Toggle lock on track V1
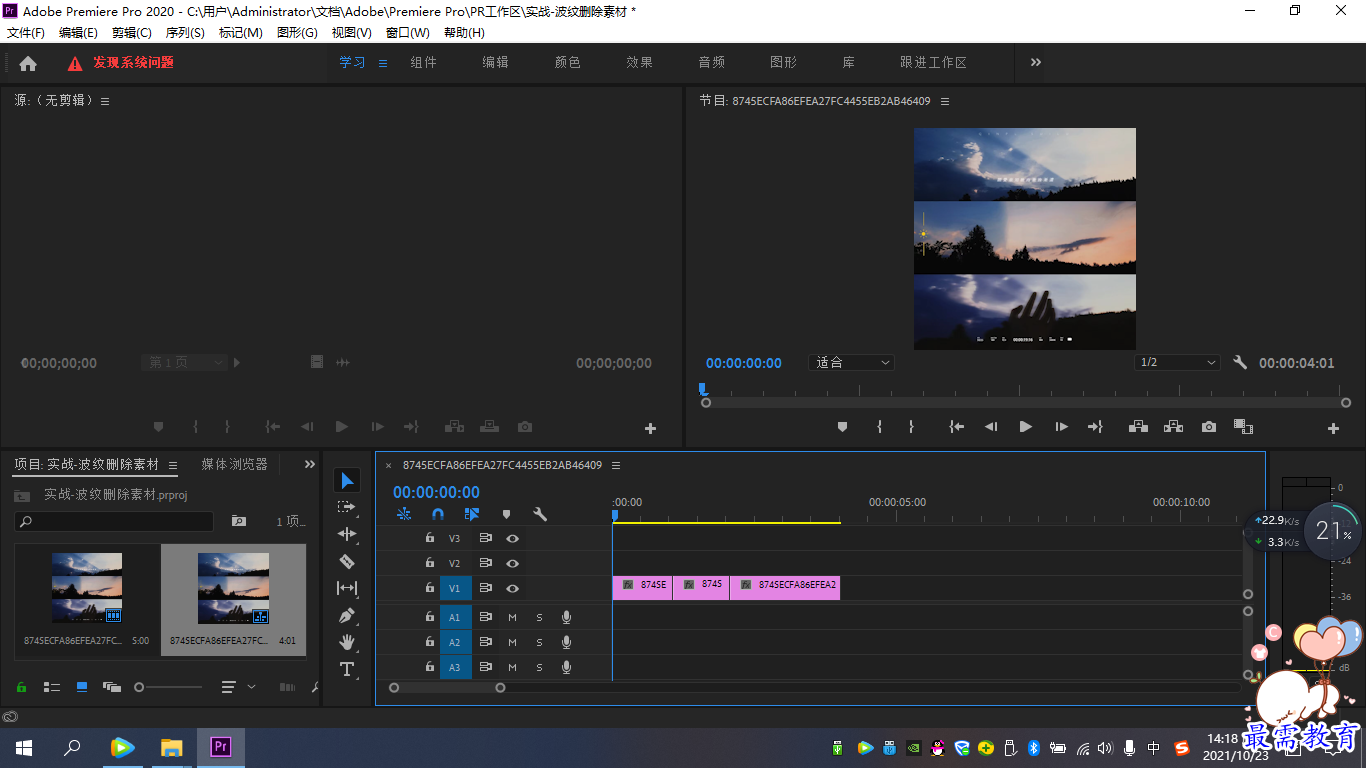 pos(430,589)
